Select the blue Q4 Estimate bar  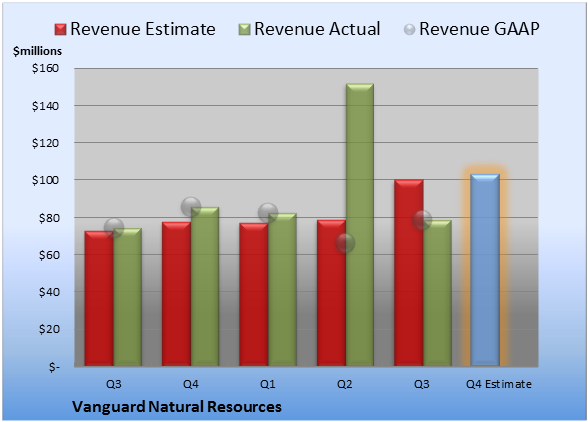pyautogui.click(x=485, y=270)
